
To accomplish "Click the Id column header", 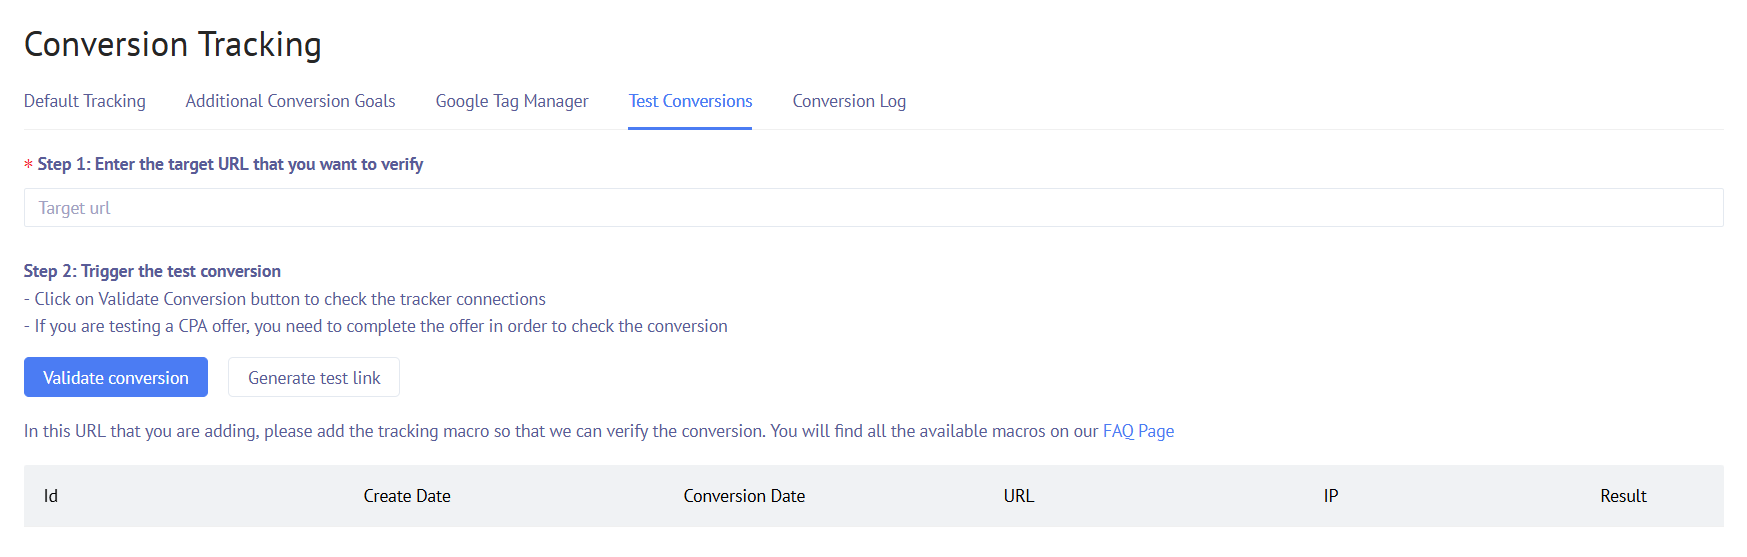I will 51,496.
